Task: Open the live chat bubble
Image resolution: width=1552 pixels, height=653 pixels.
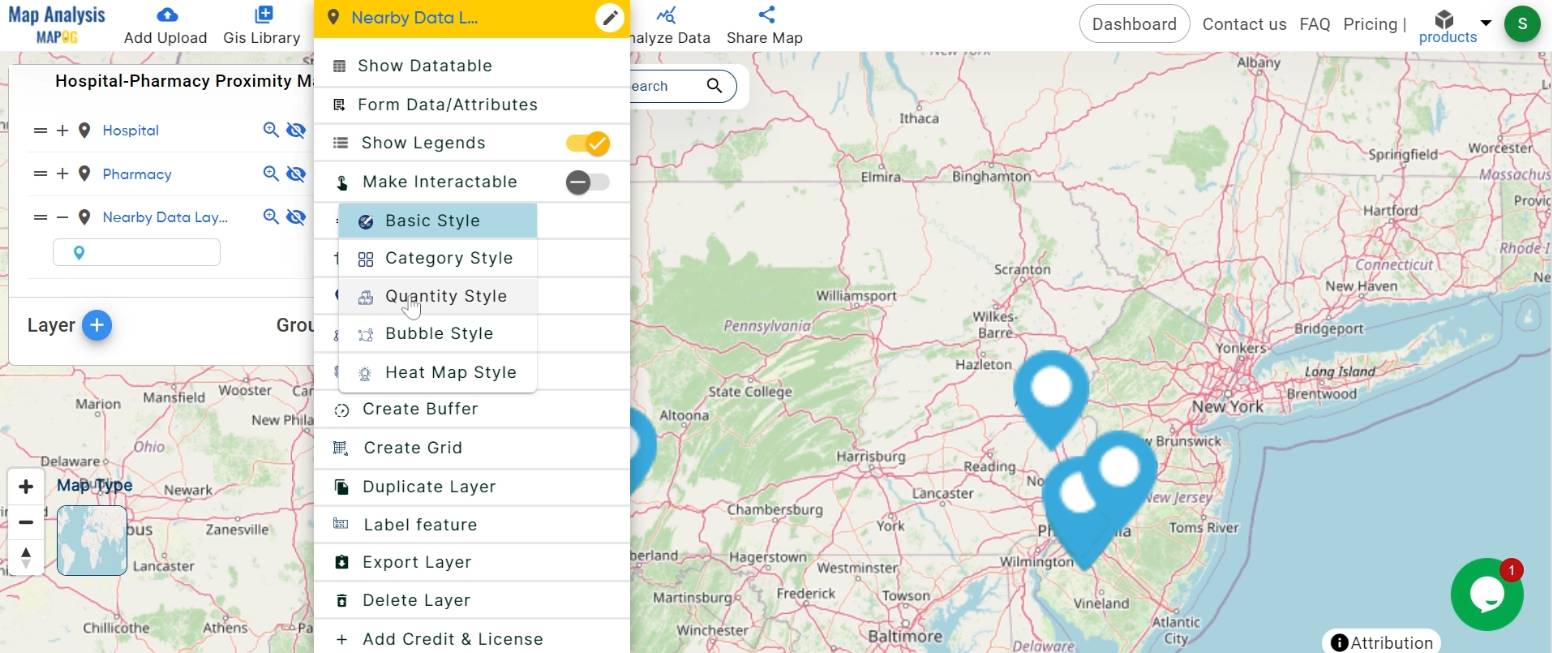Action: 1487,594
